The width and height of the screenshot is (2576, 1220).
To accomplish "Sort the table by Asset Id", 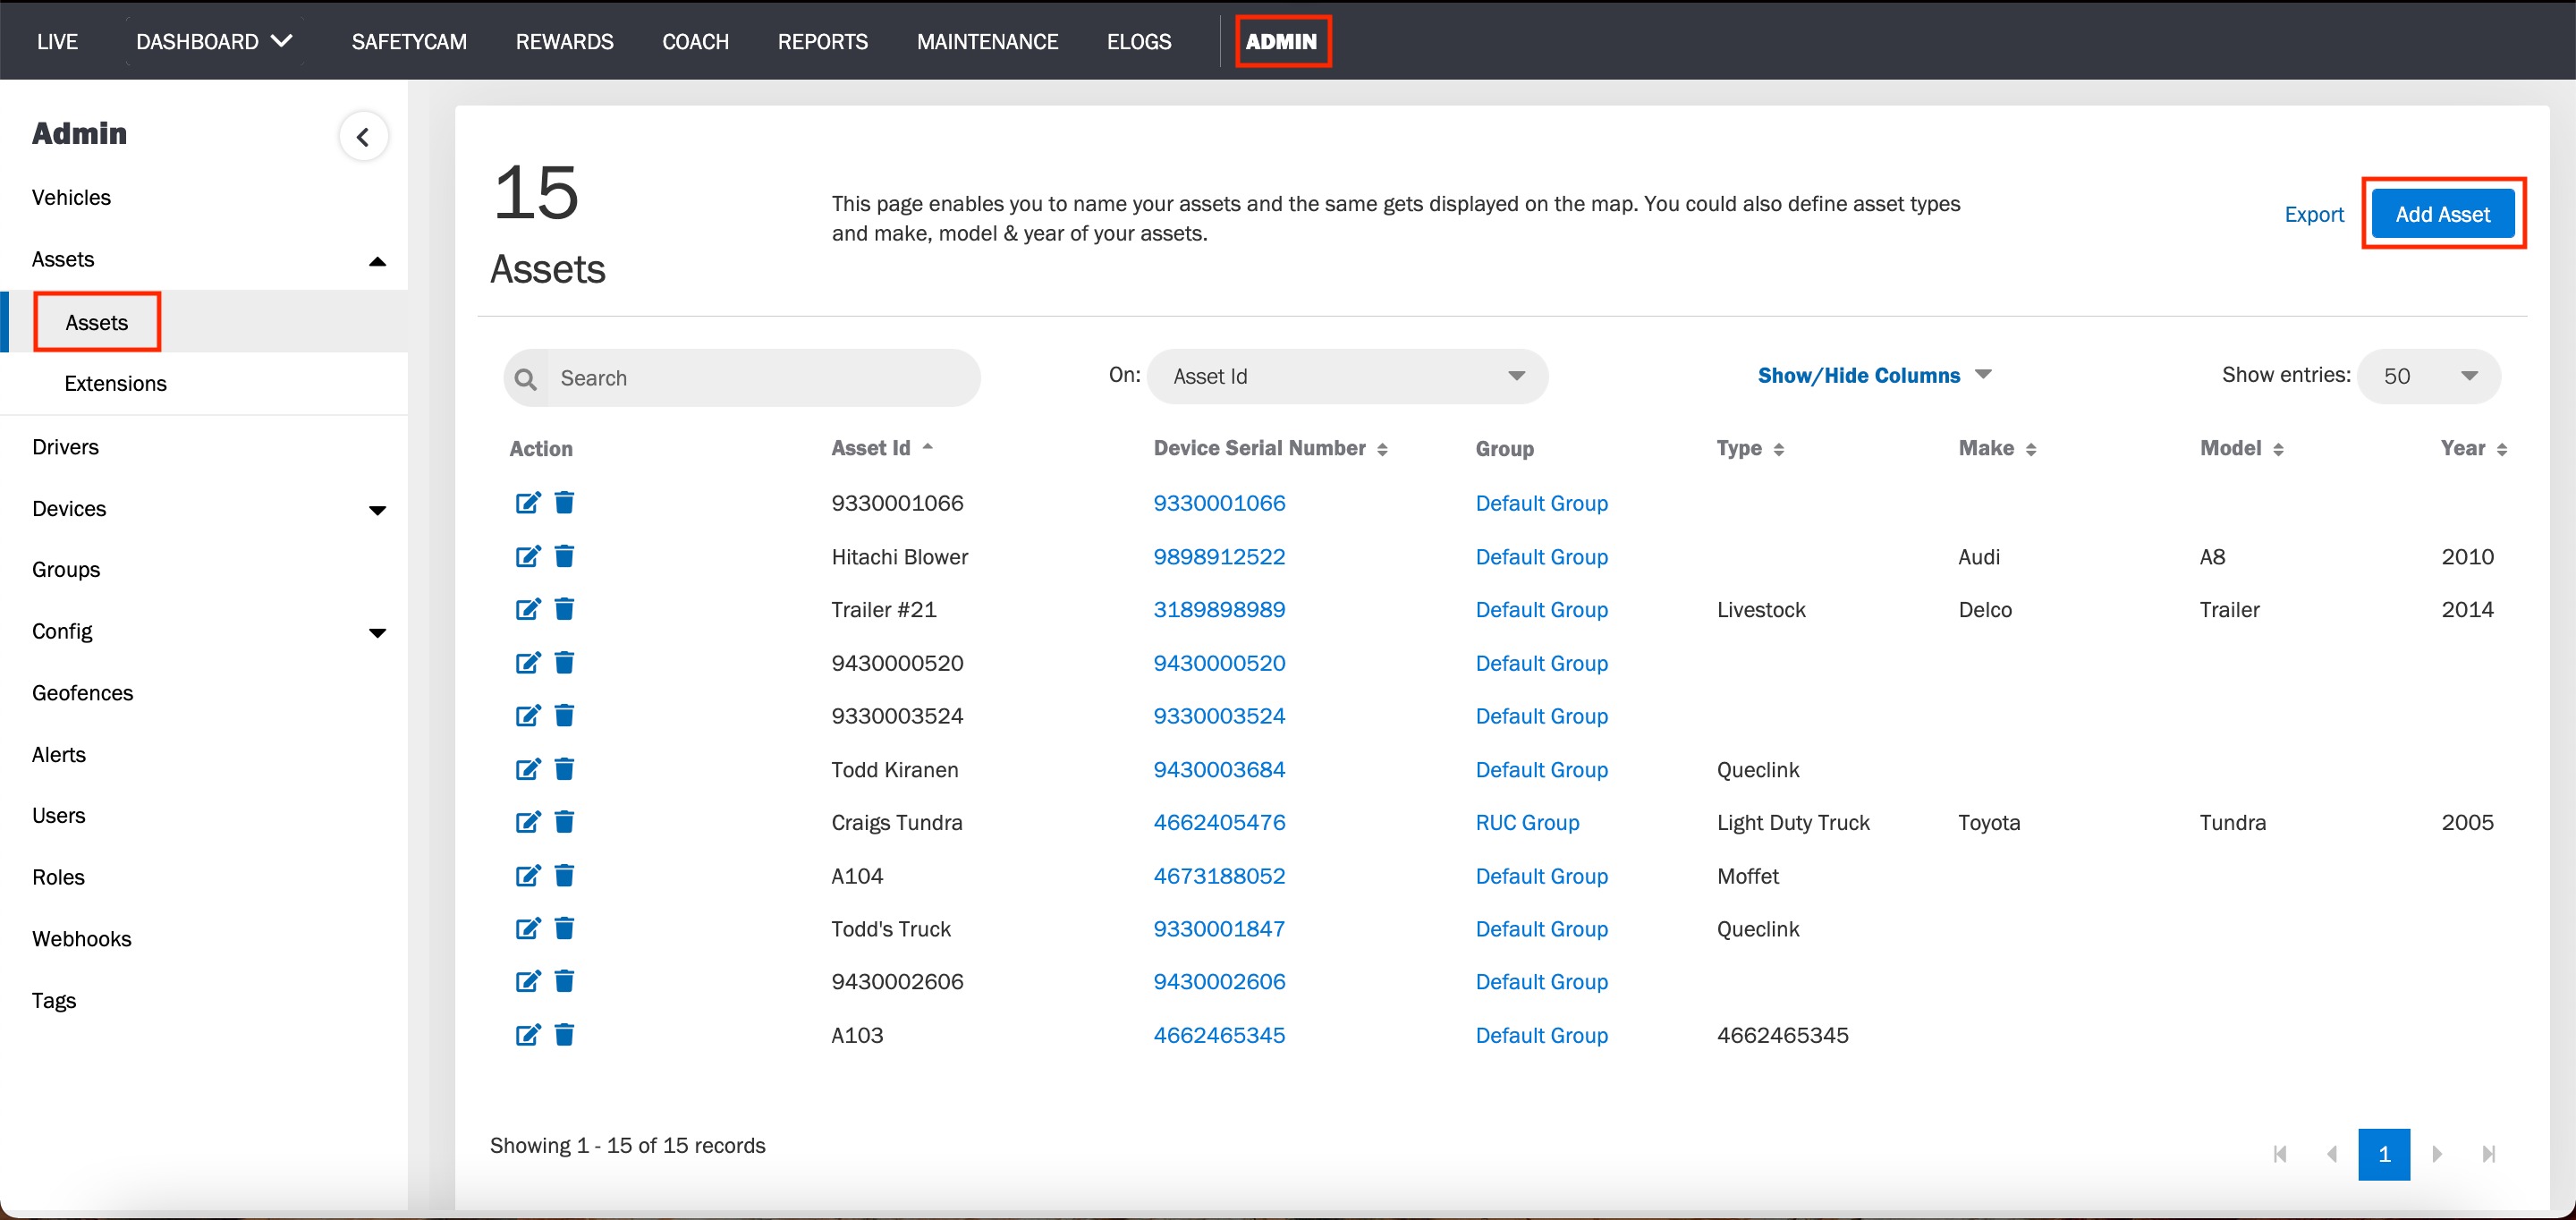I will [x=882, y=448].
